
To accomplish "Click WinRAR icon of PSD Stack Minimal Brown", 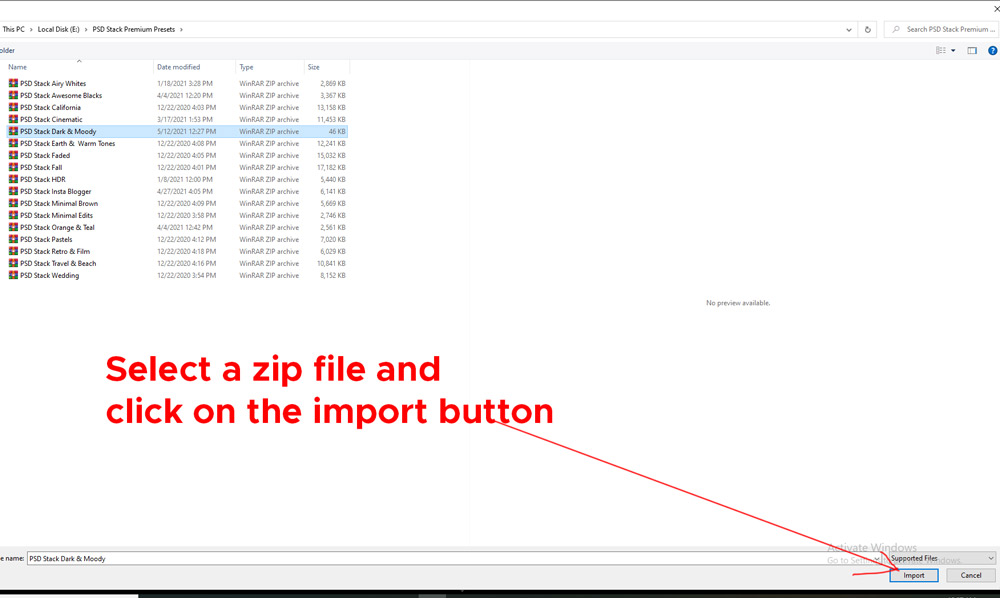I will (13, 203).
